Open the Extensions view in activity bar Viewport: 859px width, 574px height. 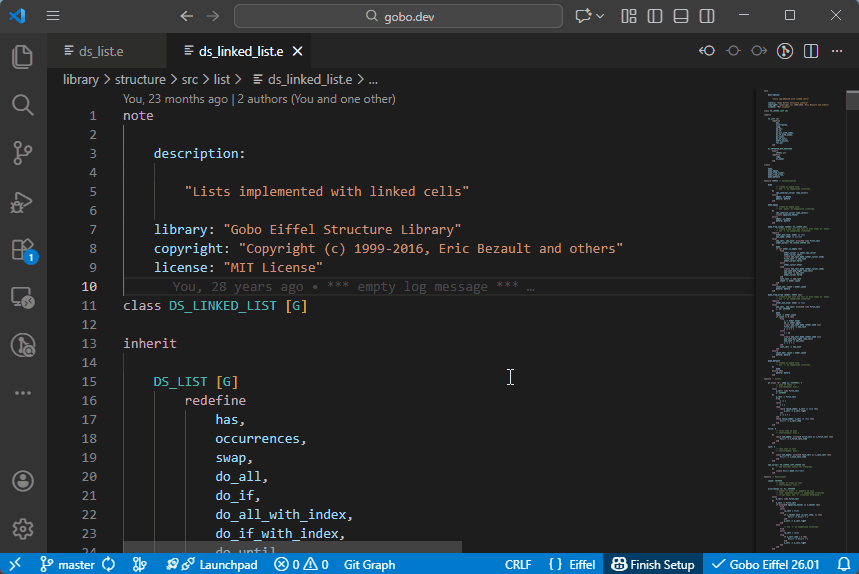pyautogui.click(x=22, y=249)
